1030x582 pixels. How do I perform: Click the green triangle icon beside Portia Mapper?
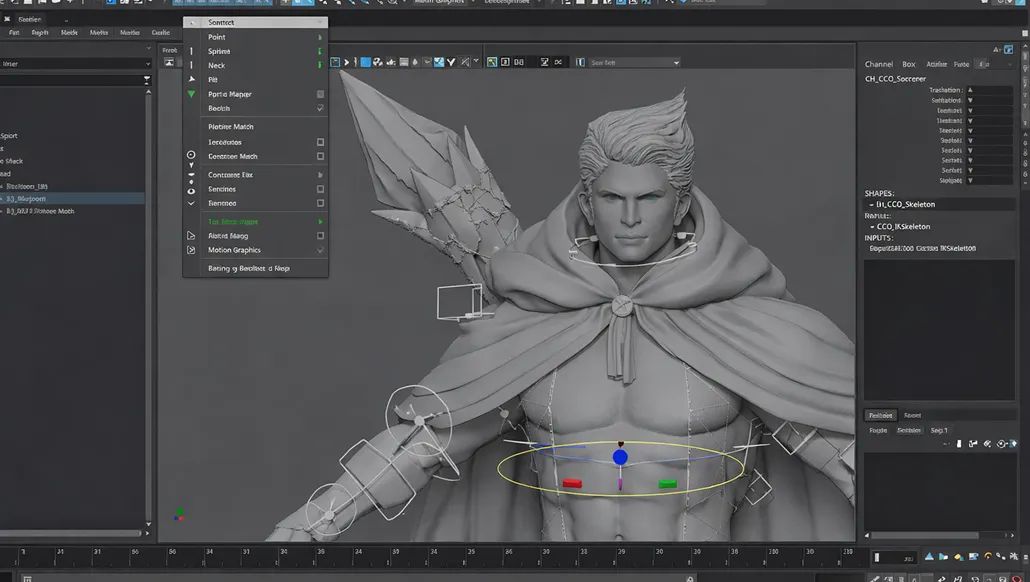click(191, 94)
